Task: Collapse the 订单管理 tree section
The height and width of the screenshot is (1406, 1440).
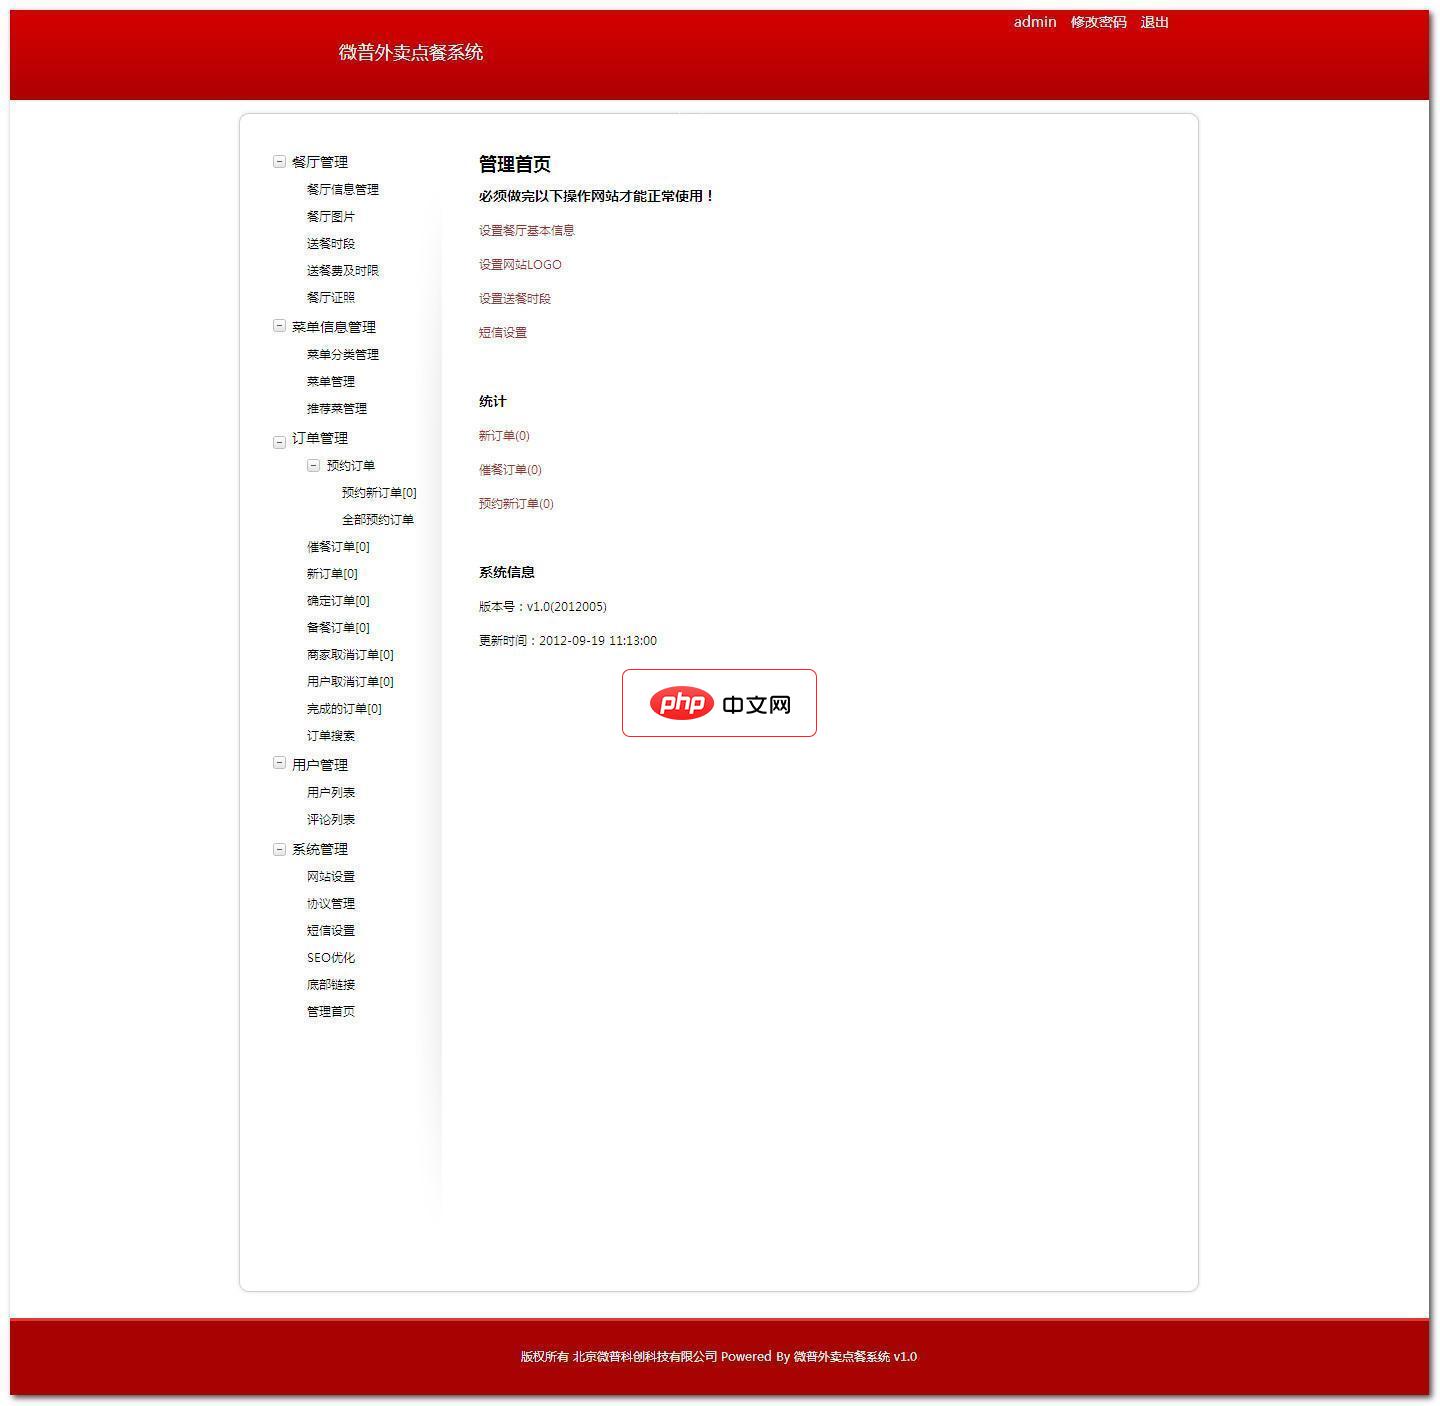Action: tap(280, 441)
